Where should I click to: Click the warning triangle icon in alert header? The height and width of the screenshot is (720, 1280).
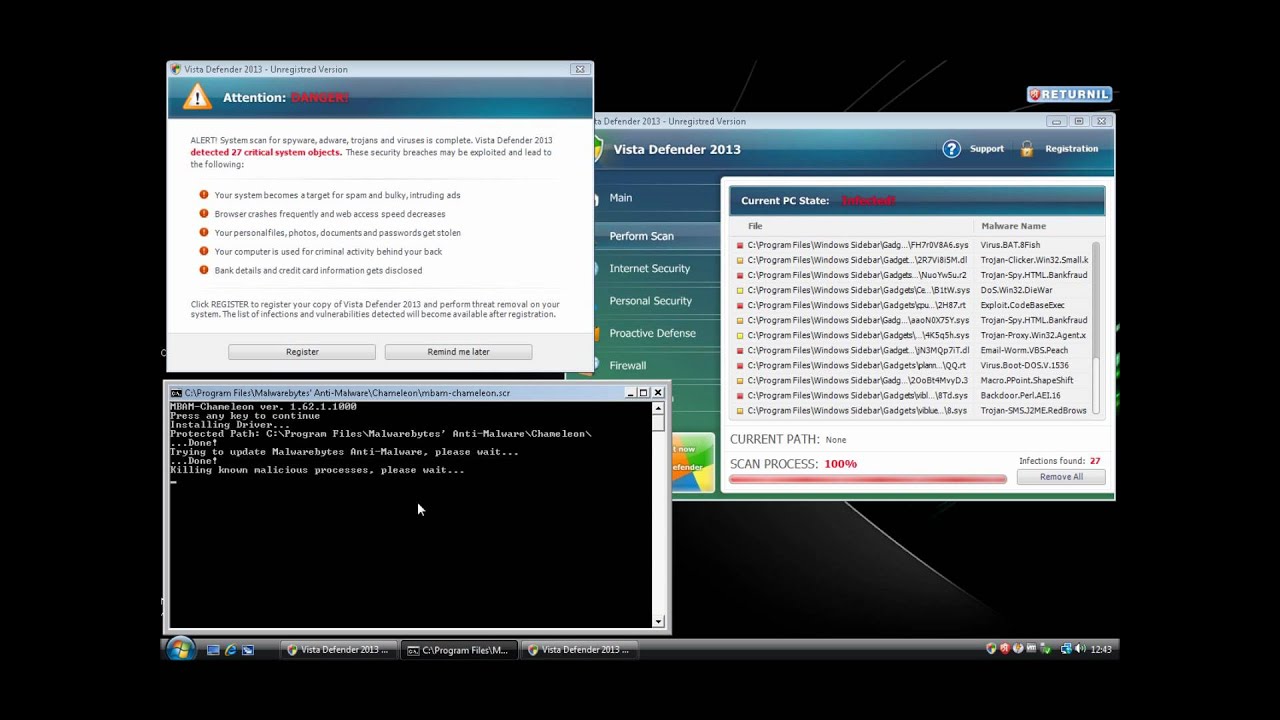tap(197, 97)
